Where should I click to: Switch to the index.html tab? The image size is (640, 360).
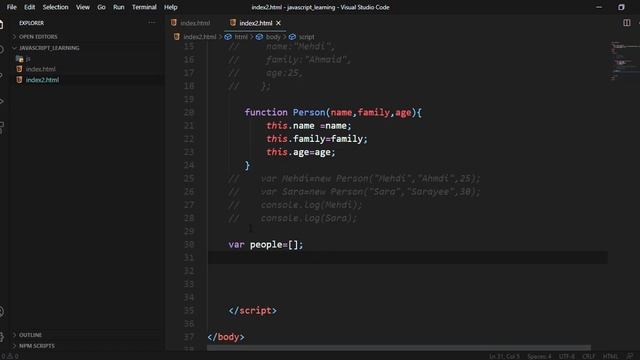click(194, 23)
